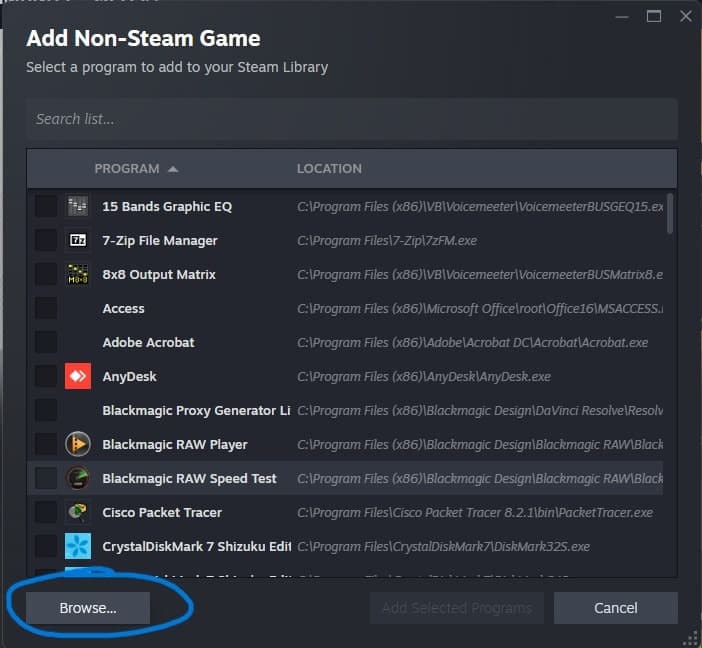Check the Adobe Acrobat checkbox
702x648 pixels.
46,343
